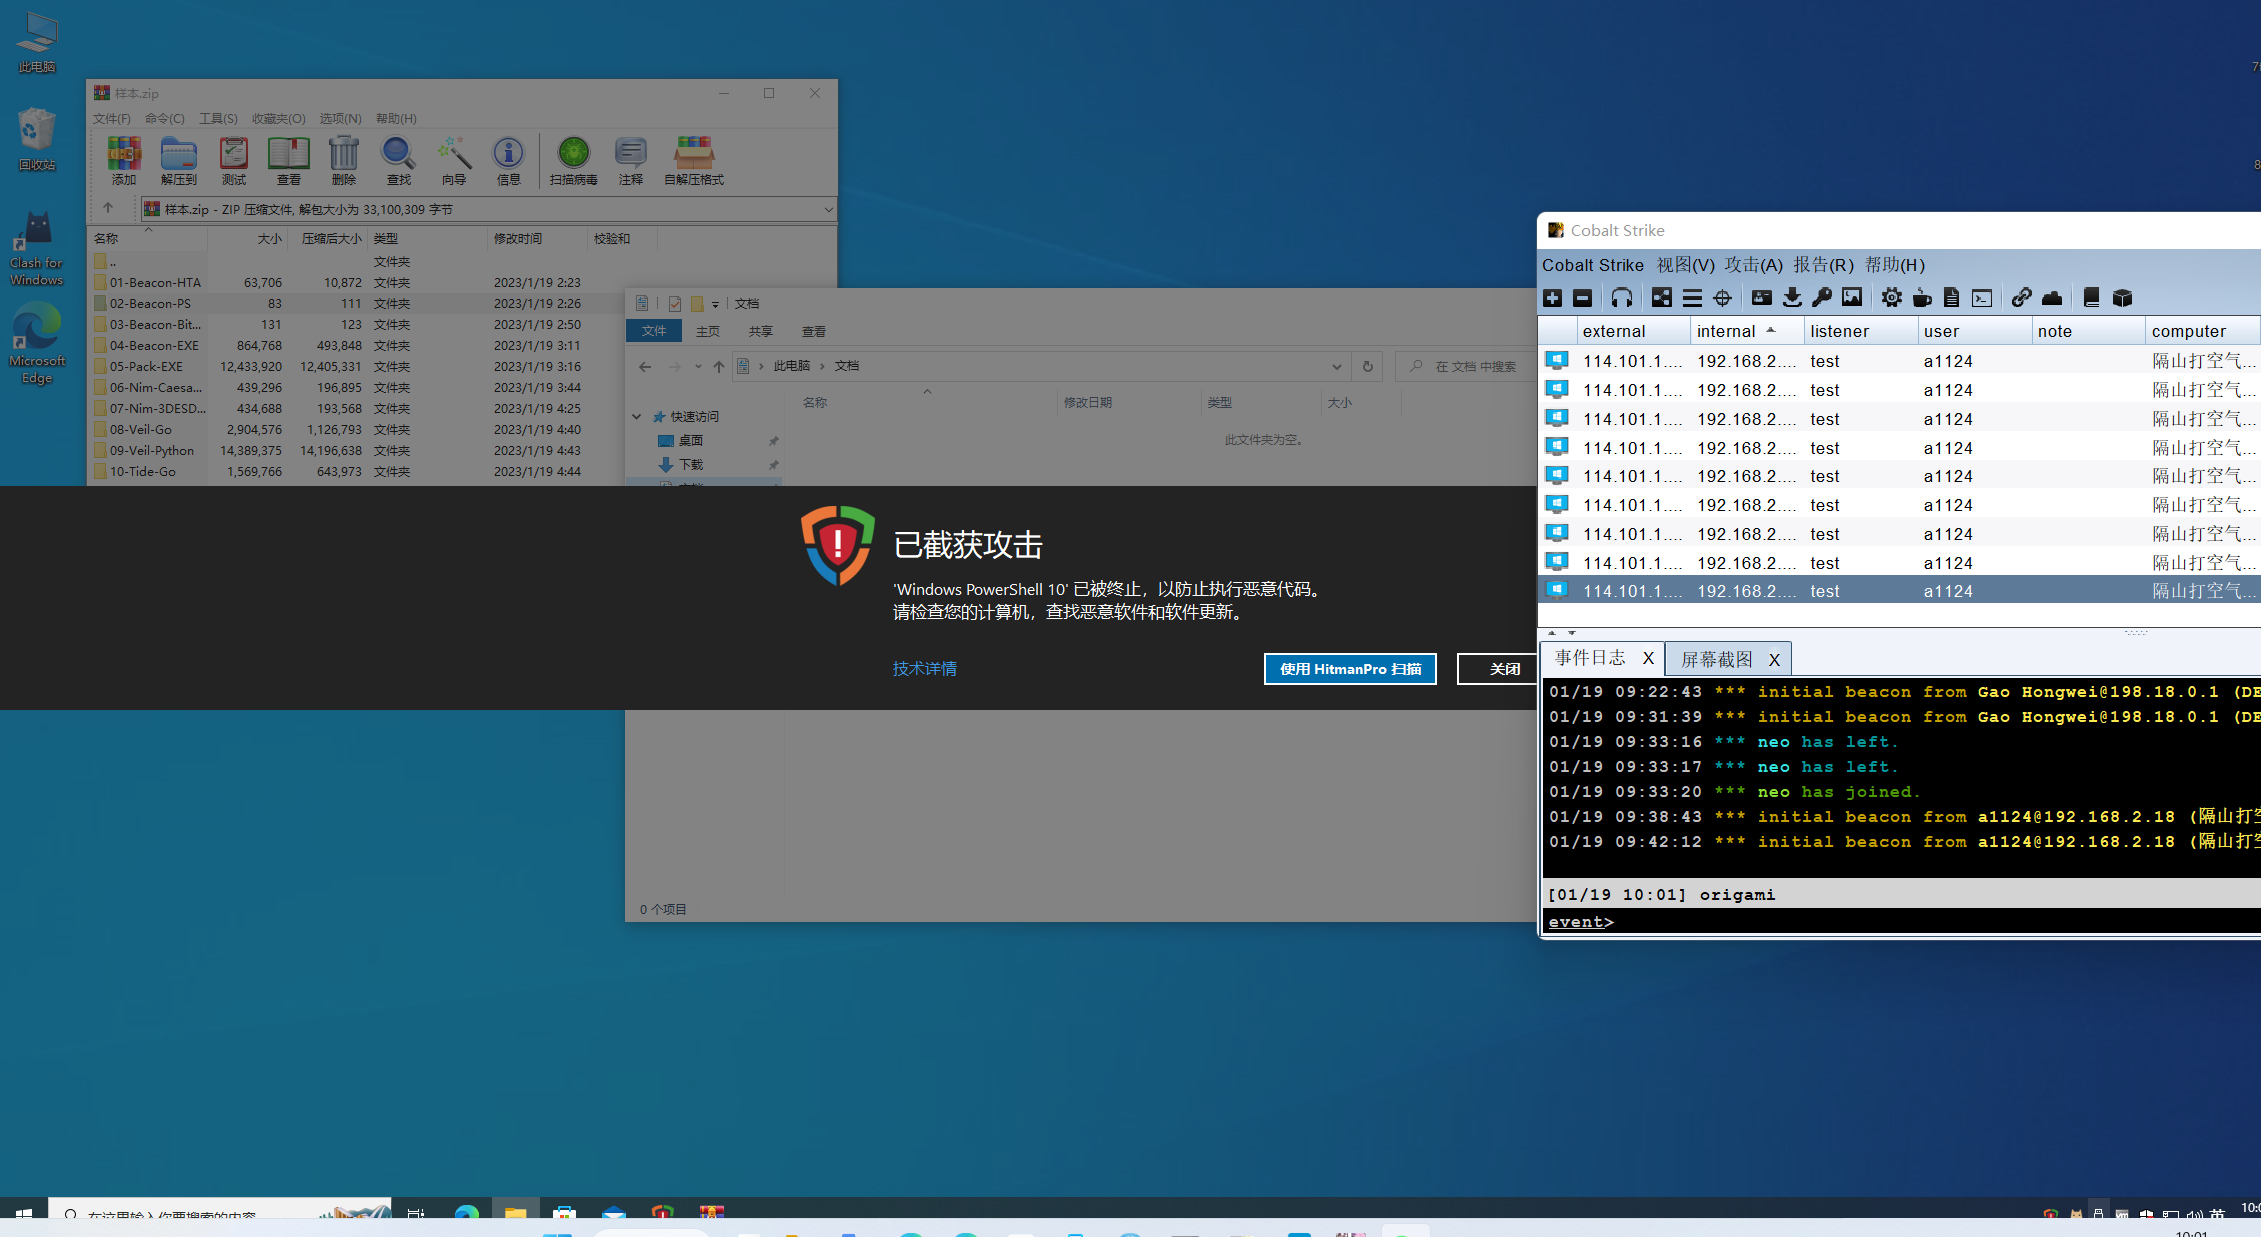Click 使用 HitmanPro 扫描 button
Image resolution: width=2261 pixels, height=1237 pixels.
tap(1350, 669)
